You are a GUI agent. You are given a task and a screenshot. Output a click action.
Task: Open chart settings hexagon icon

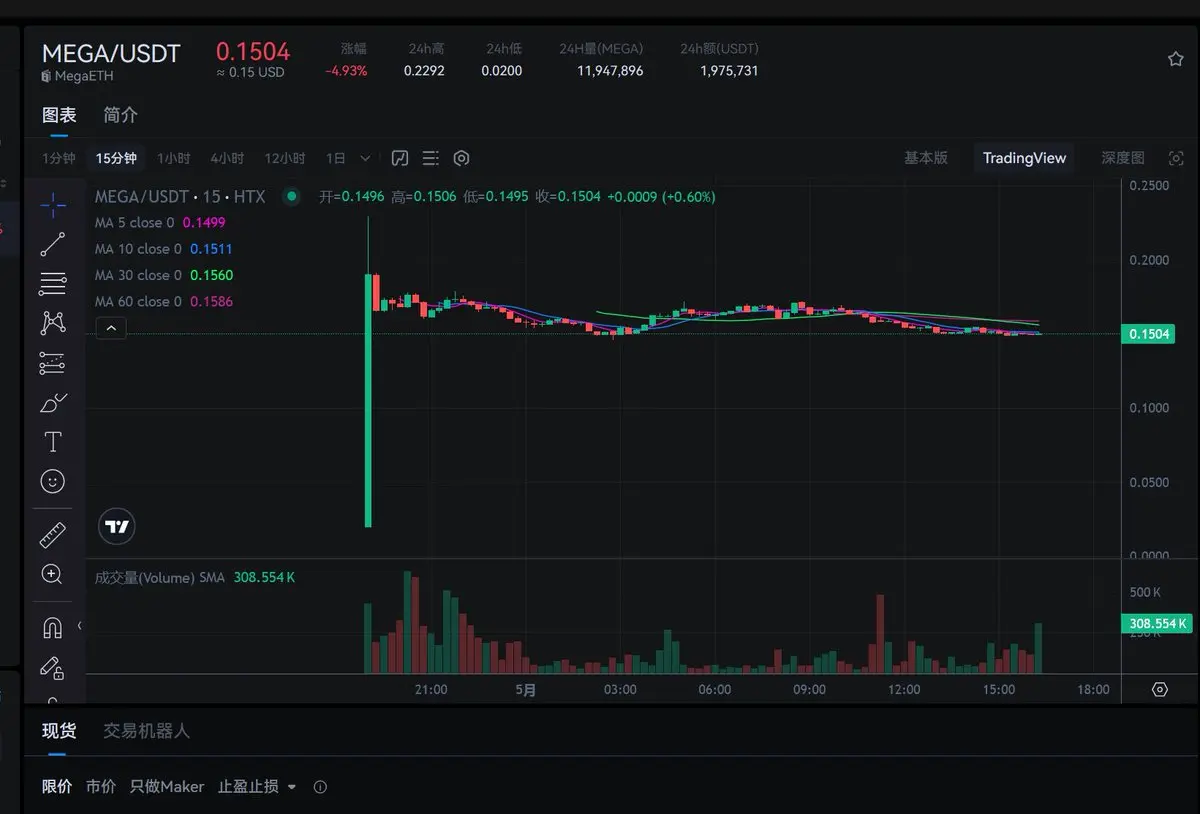[x=461, y=158]
